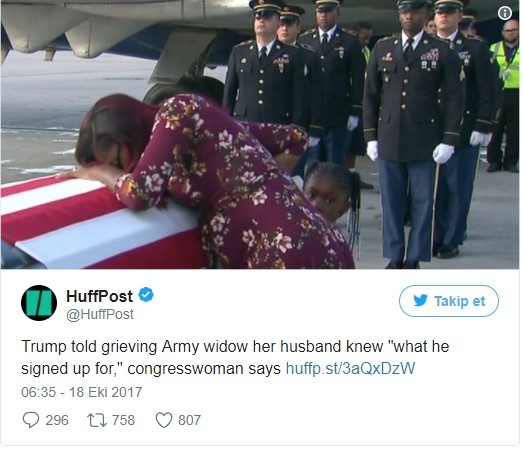Open the tweet's embedded photo
523x452 pixels.
260,134
